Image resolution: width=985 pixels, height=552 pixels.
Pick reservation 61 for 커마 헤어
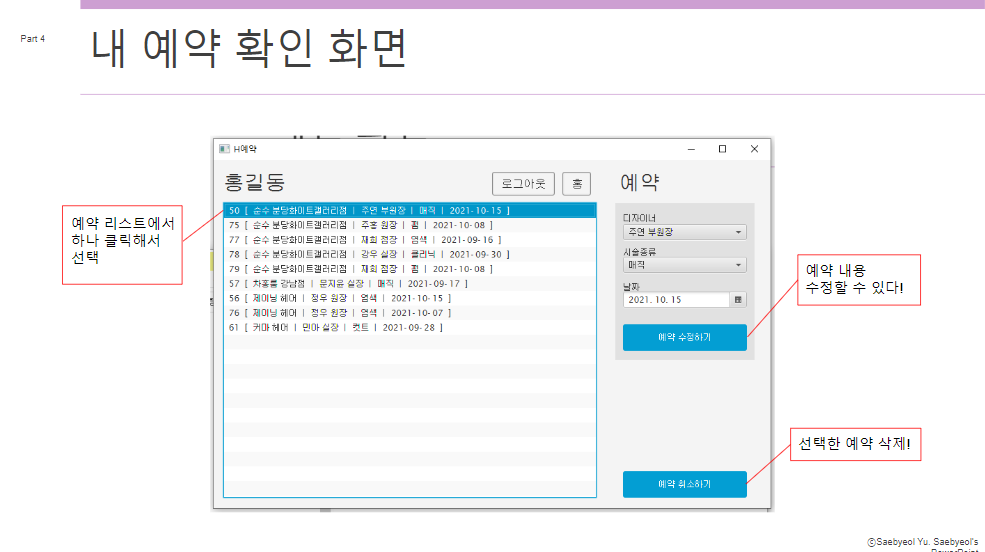335,327
